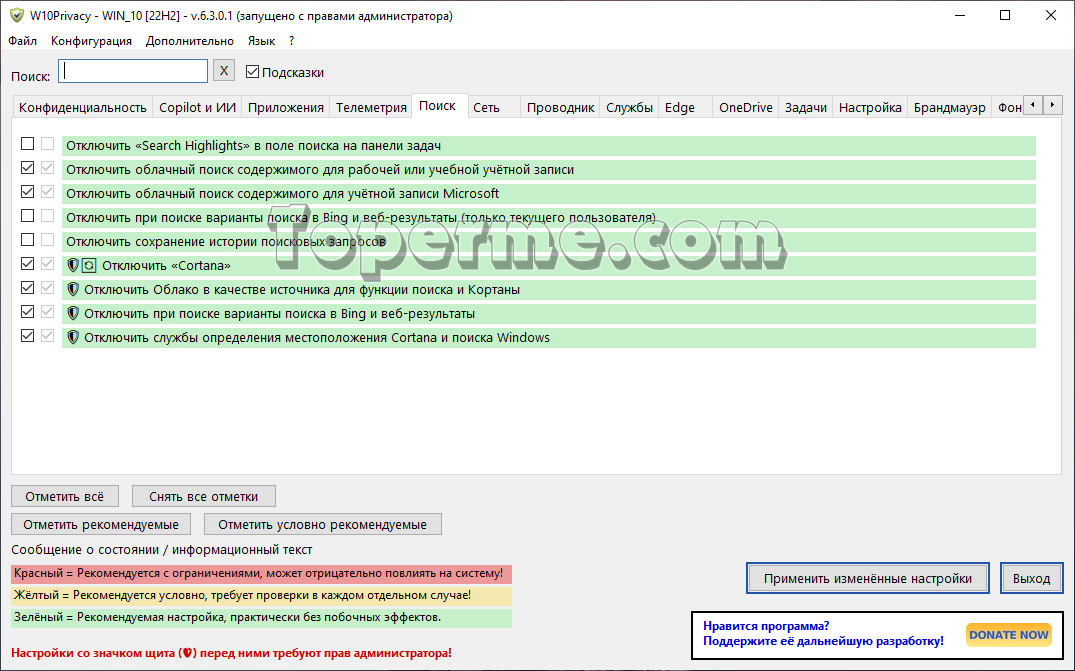Uncheck Отключить службы определения местоположения Cortana
1075x671 pixels.
point(27,336)
